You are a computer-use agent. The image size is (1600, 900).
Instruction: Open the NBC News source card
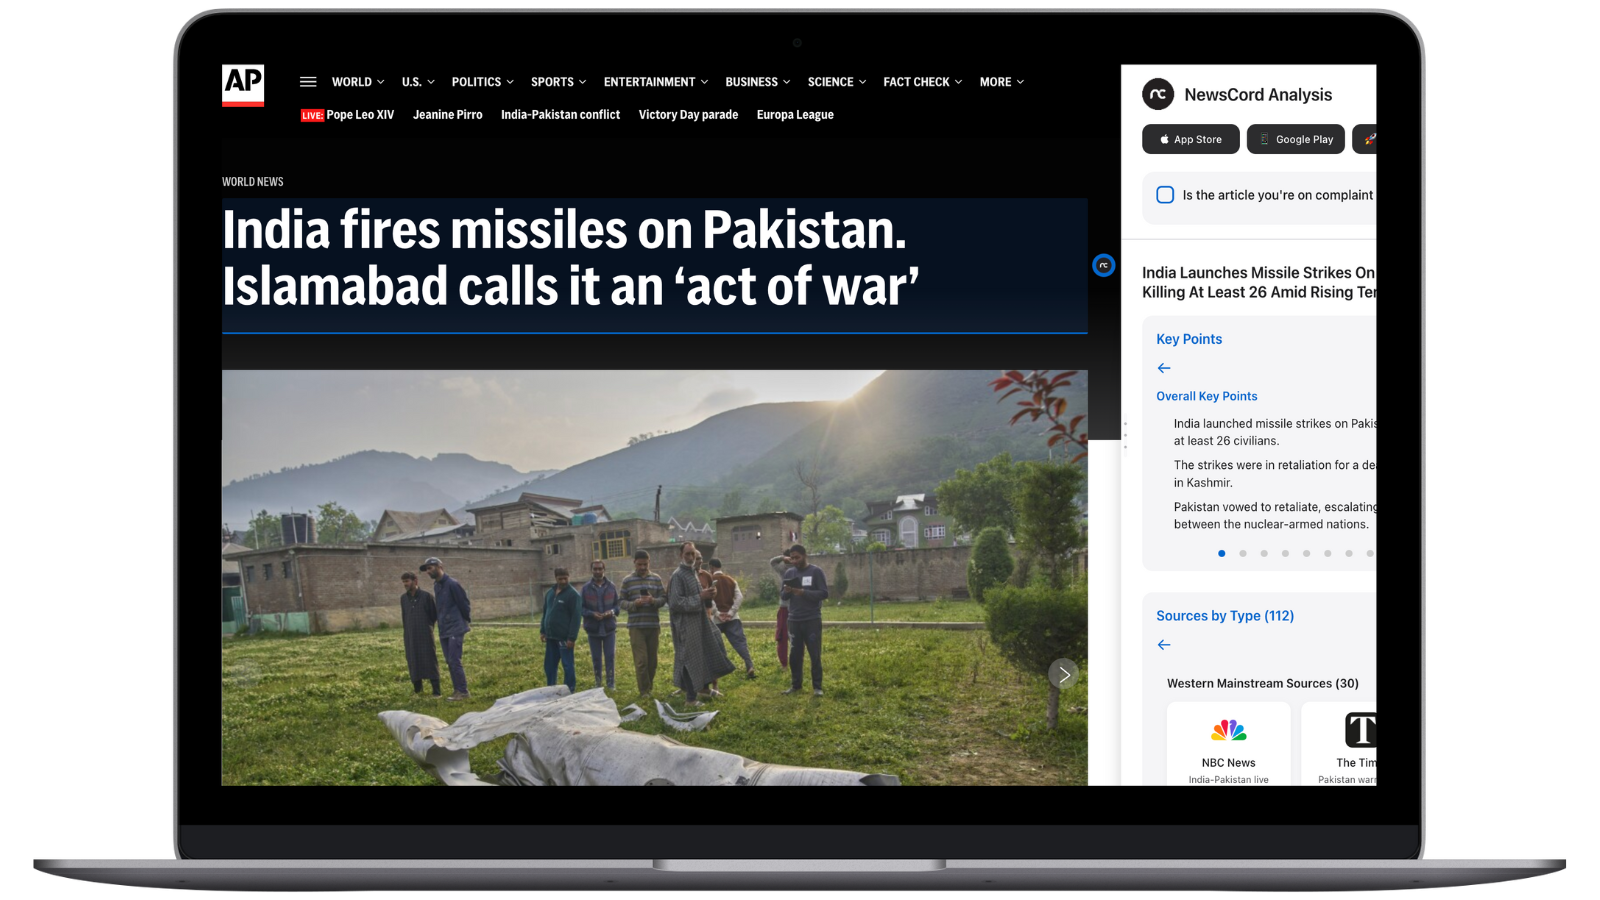[x=1228, y=744]
